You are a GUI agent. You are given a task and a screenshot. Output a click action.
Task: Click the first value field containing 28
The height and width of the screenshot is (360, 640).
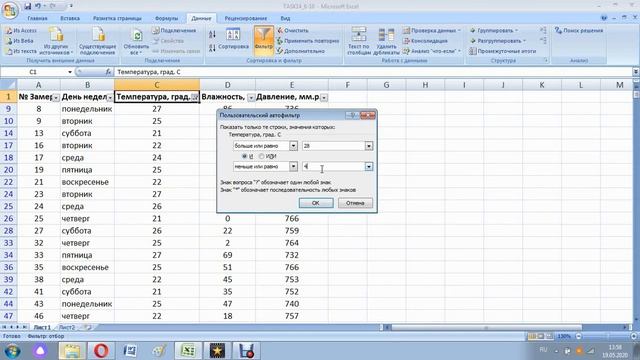[x=333, y=146]
